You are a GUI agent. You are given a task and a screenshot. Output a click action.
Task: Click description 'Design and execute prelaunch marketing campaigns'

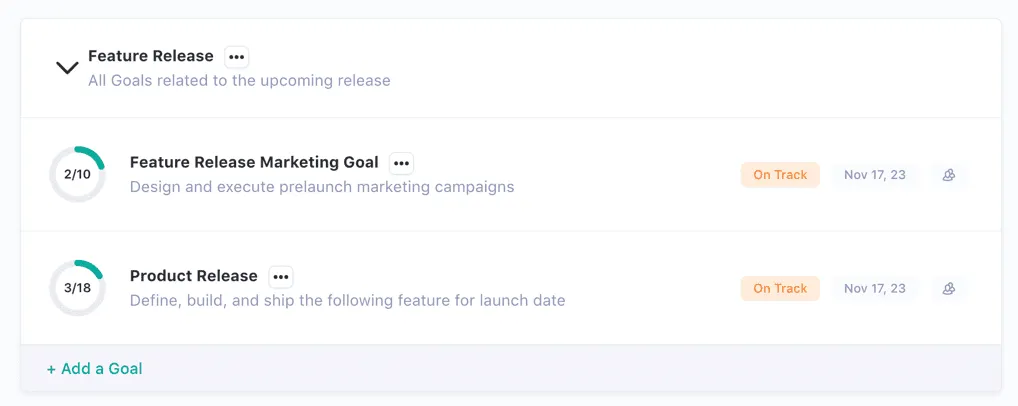pos(322,187)
